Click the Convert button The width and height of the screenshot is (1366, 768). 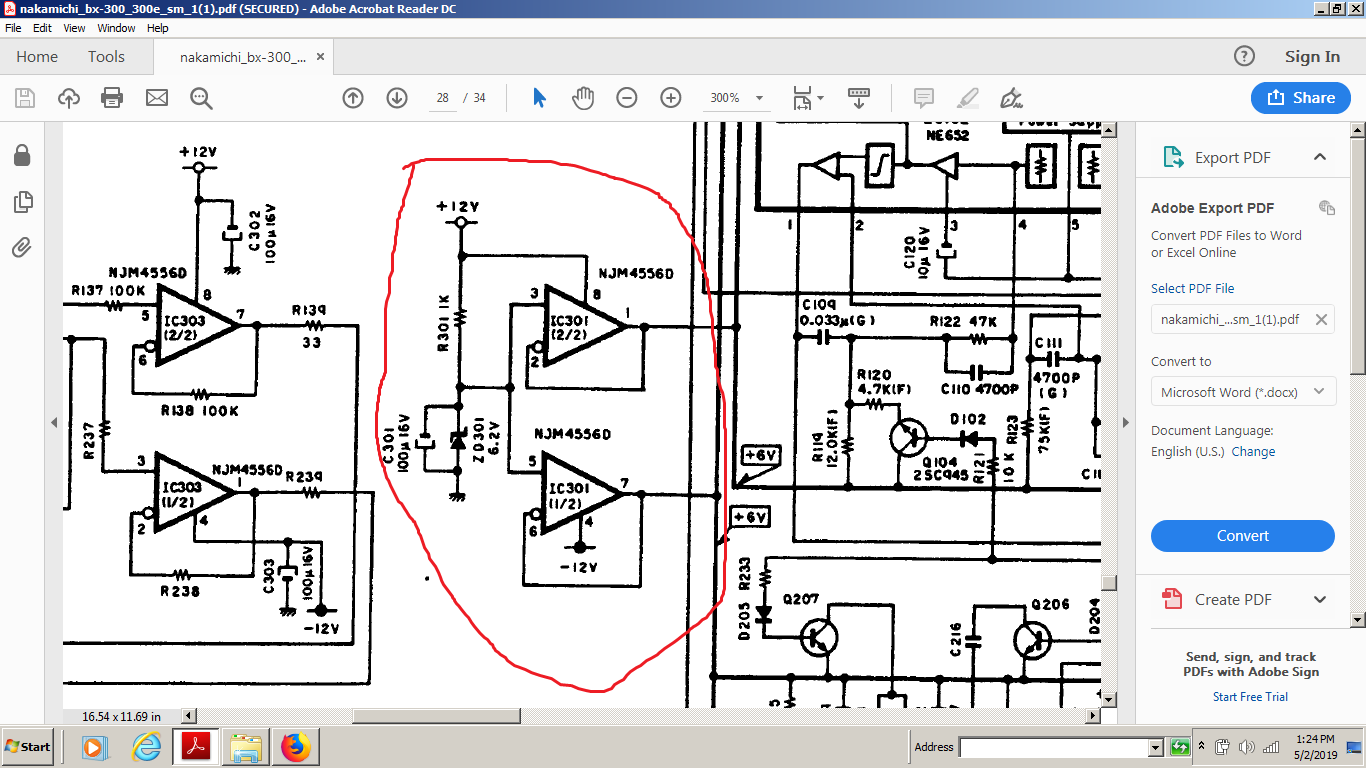(x=1243, y=536)
